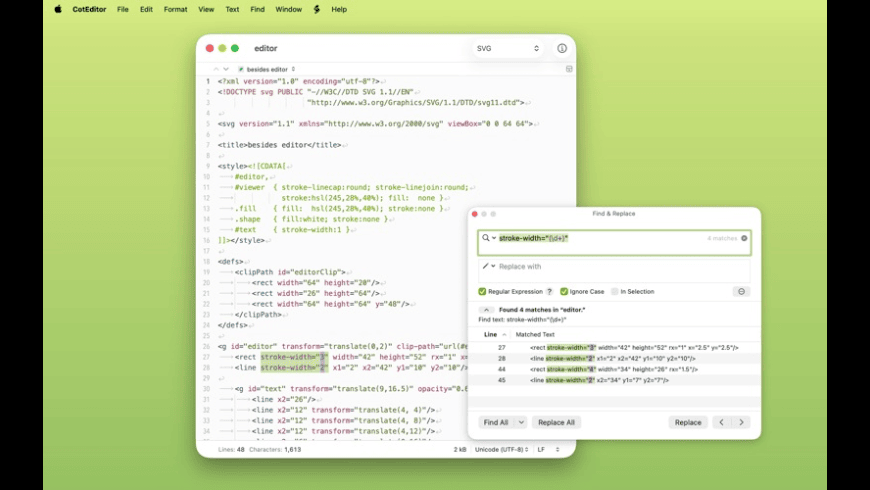Image resolution: width=870 pixels, height=490 pixels.
Task: Open the File menu
Action: click(x=123, y=9)
